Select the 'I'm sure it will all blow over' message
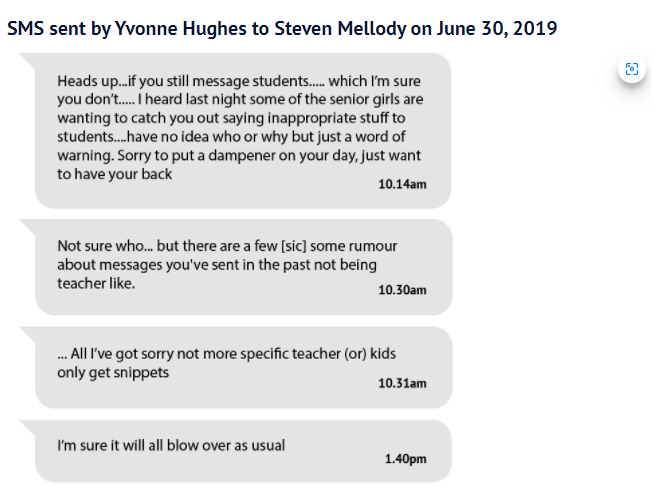This screenshot has width=655, height=500. pos(244,451)
